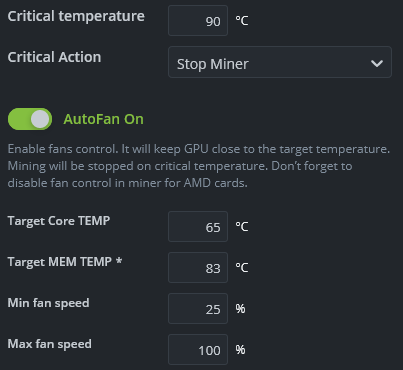Focus the Min fan speed field showing 25
Viewport: 403px width, 370px height.
[198, 309]
